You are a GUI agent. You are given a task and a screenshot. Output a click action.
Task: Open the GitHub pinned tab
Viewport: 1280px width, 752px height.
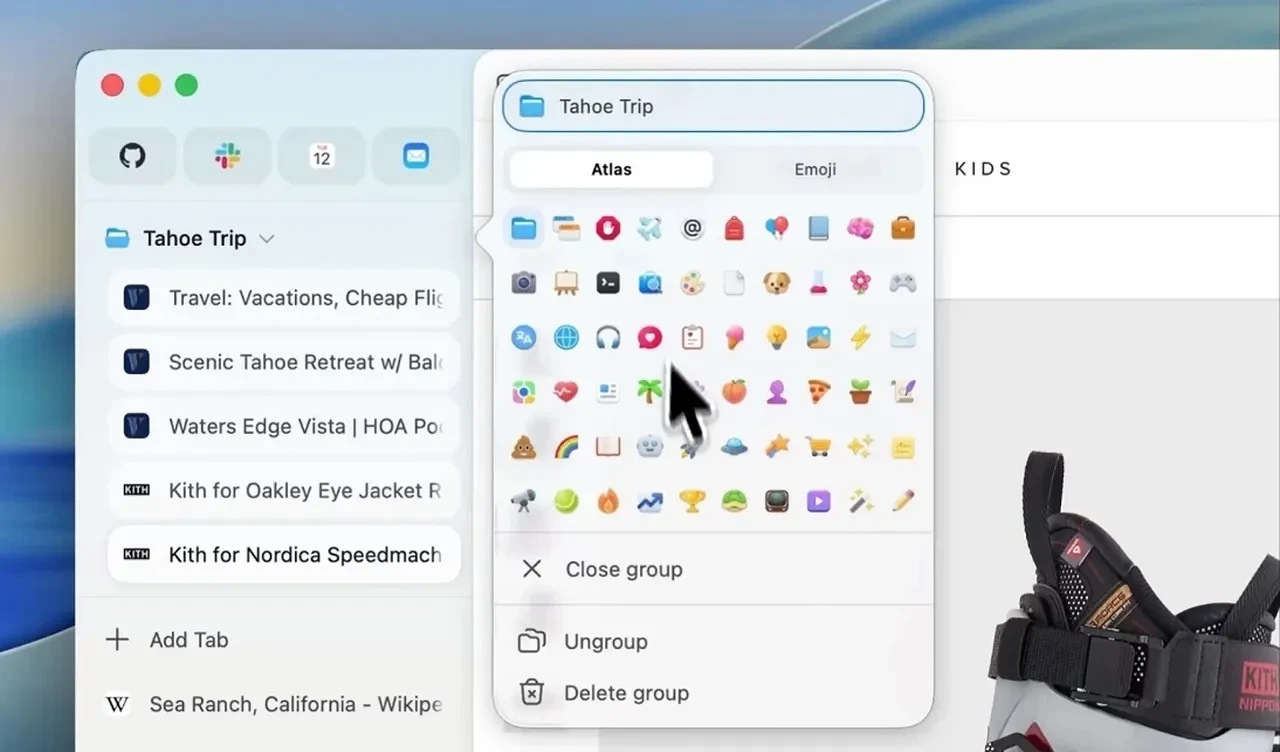click(132, 156)
